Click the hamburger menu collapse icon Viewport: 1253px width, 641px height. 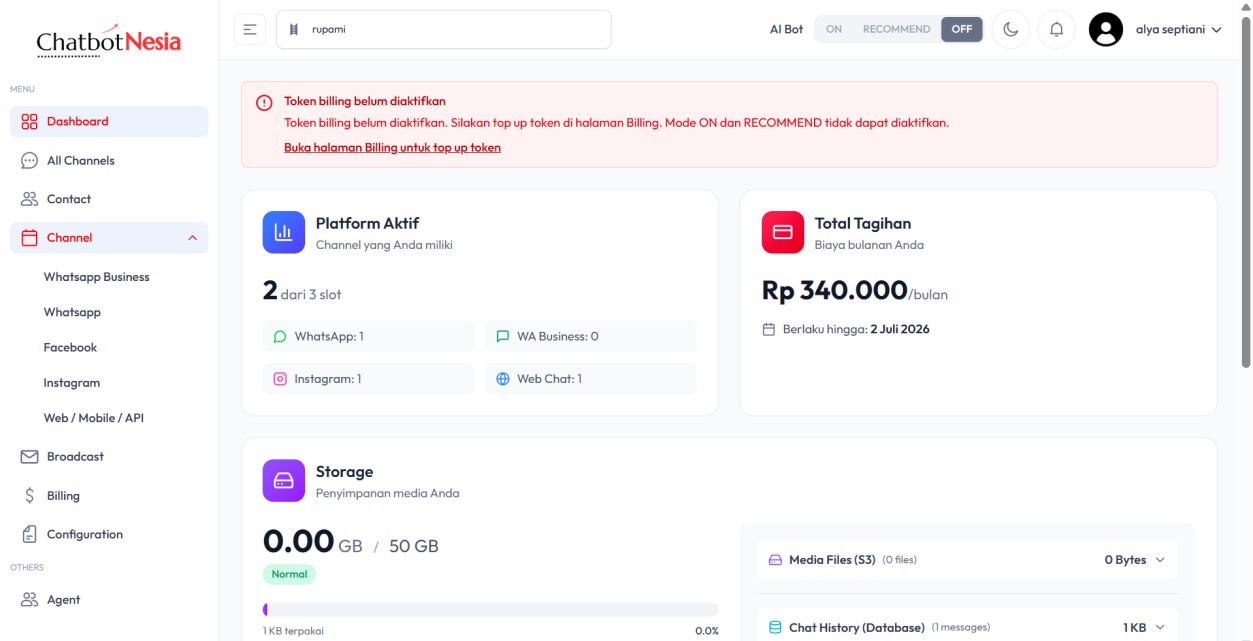pos(250,29)
